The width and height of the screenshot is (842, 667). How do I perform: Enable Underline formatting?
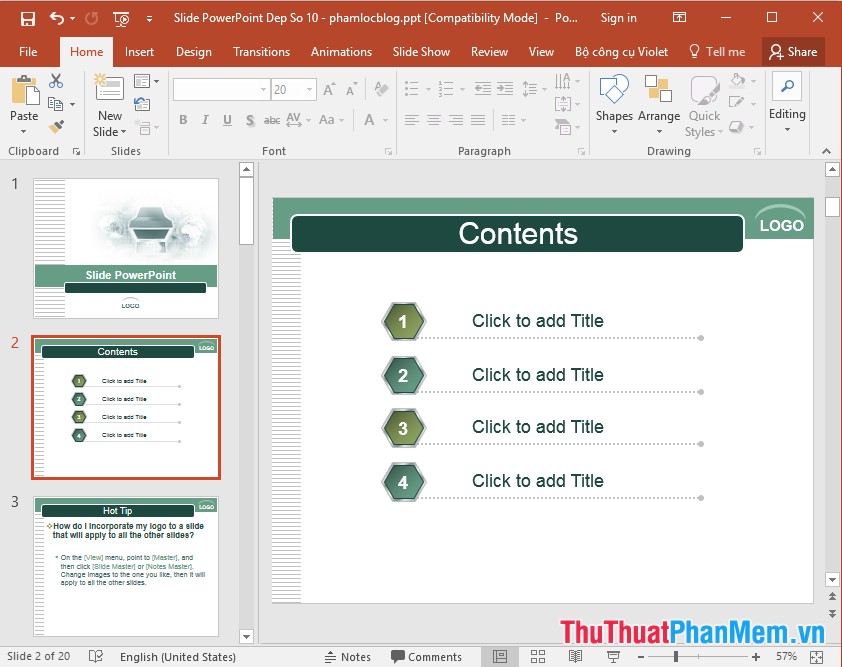[x=227, y=119]
